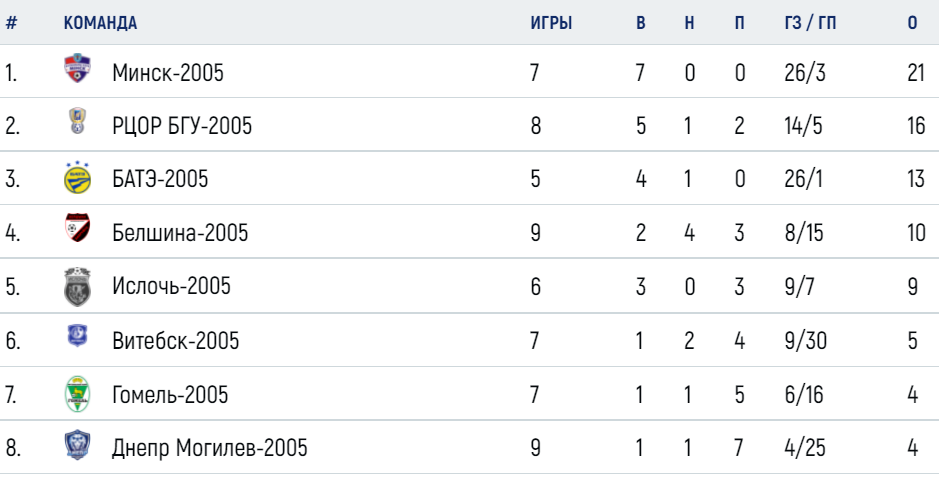This screenshot has width=939, height=479.
Task: Click the Белшина-2005 red-black crest
Action: click(77, 228)
